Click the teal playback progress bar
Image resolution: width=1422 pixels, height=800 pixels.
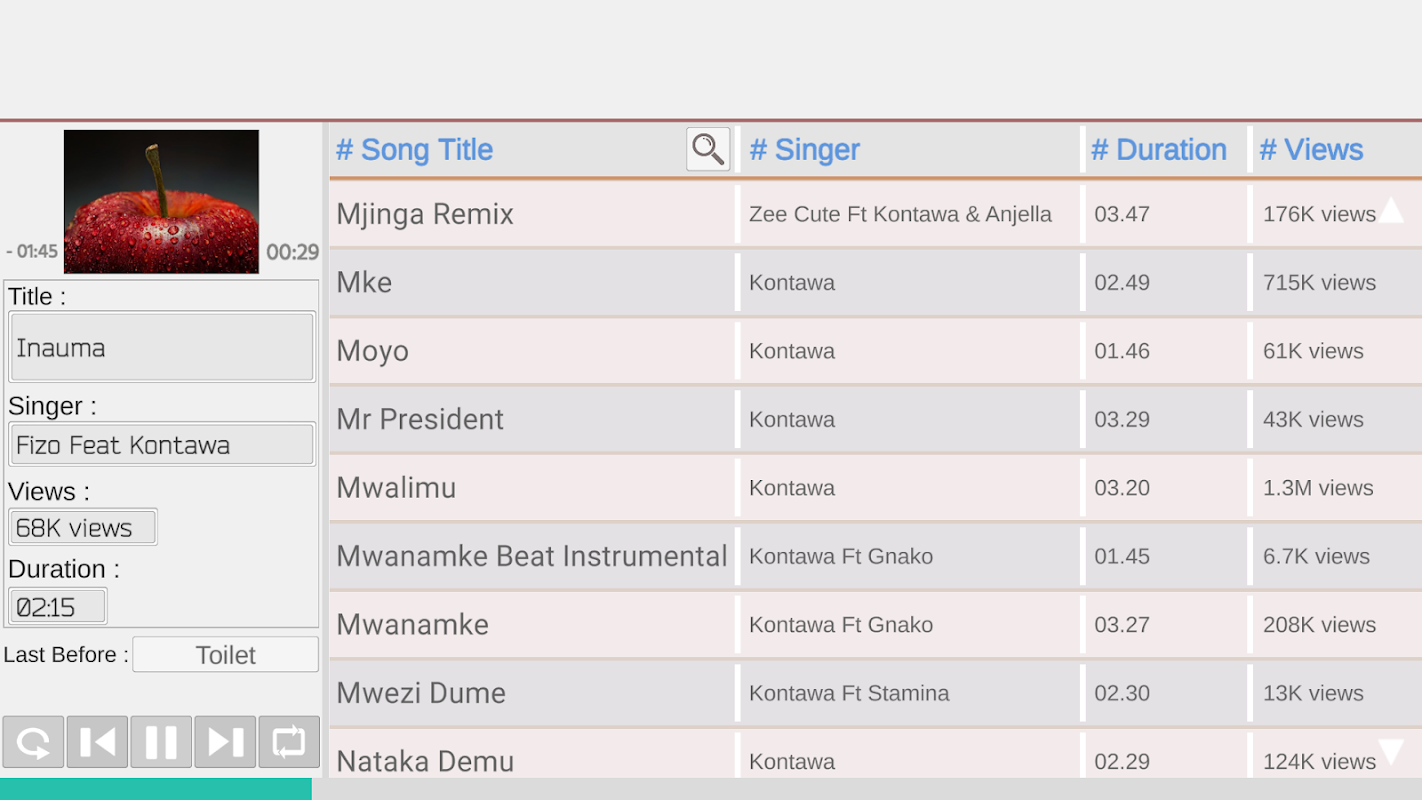[x=156, y=789]
